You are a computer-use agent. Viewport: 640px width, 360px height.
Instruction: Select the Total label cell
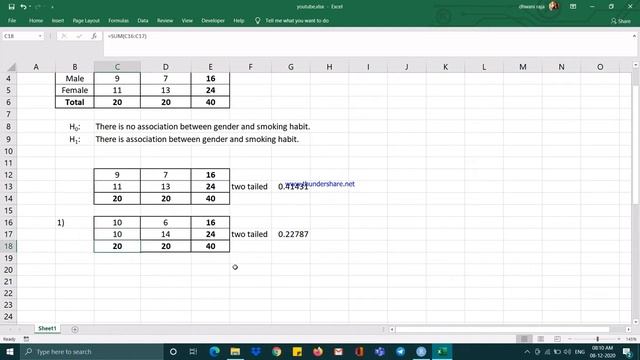pos(75,102)
